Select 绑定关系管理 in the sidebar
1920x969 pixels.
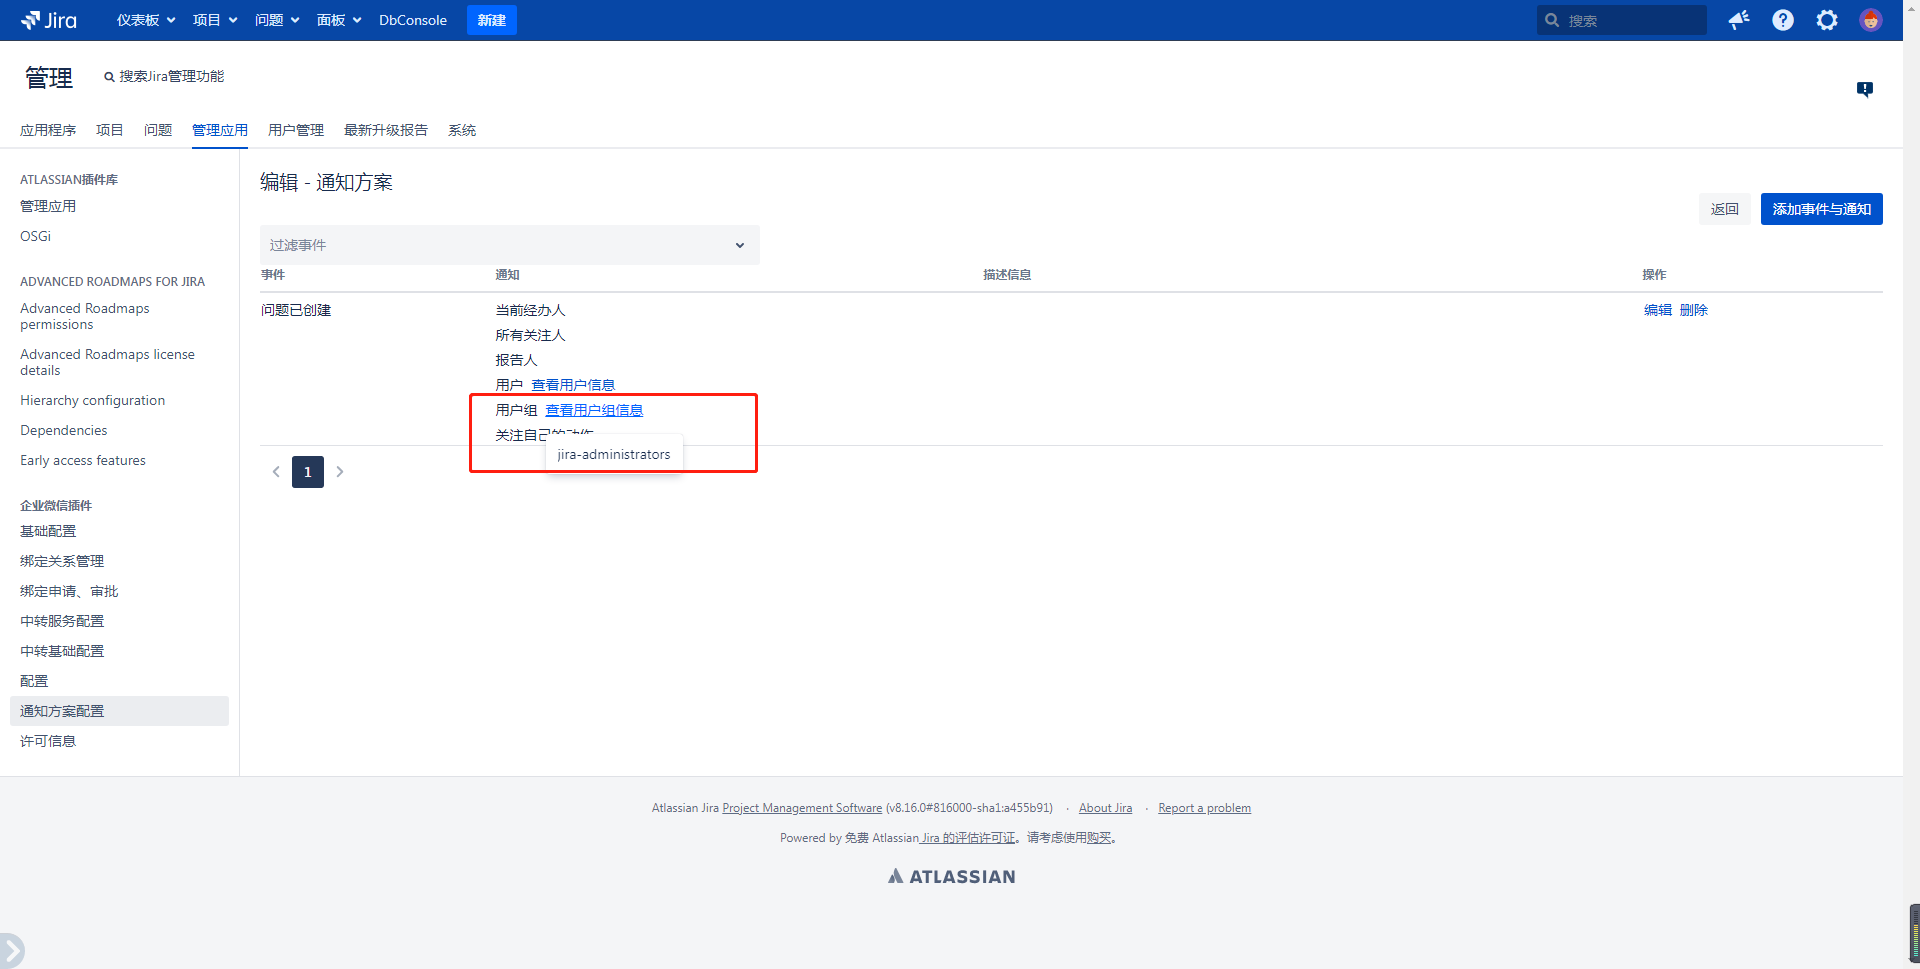(62, 561)
